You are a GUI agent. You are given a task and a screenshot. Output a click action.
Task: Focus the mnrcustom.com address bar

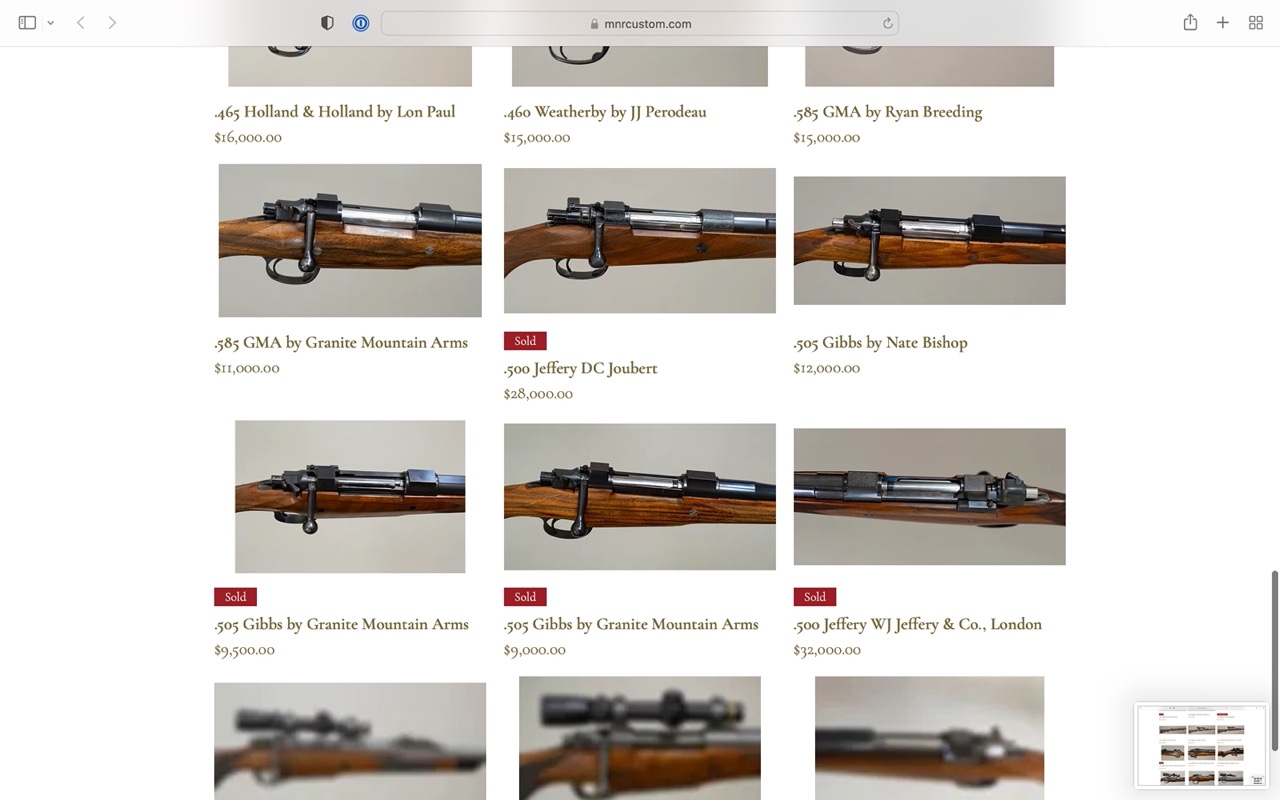[x=640, y=23]
